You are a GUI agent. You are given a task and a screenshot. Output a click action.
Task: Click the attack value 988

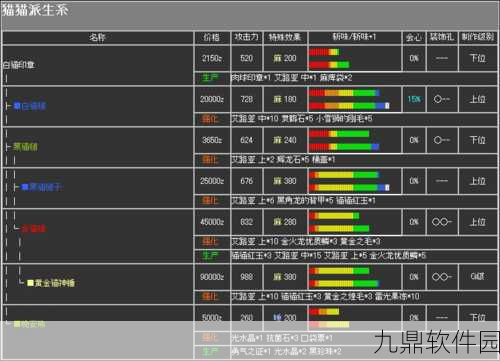click(x=247, y=277)
